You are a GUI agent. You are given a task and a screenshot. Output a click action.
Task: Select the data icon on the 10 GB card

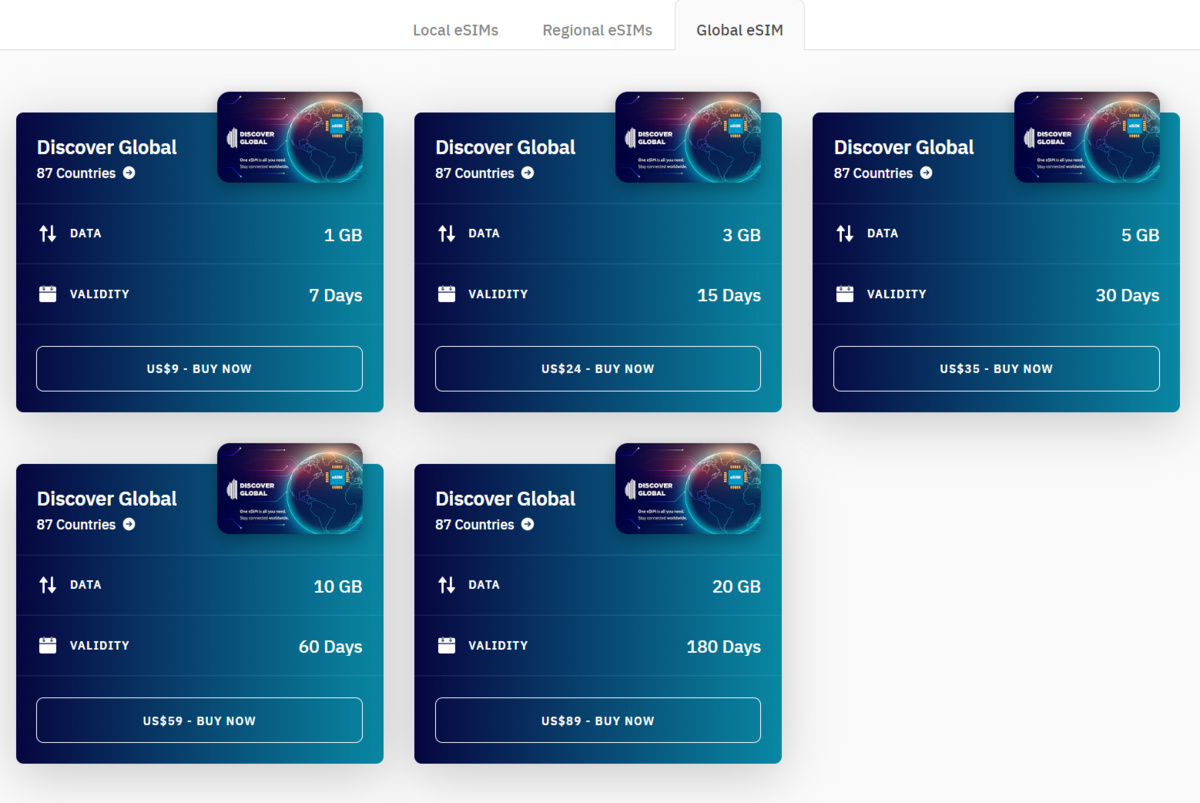coord(49,585)
